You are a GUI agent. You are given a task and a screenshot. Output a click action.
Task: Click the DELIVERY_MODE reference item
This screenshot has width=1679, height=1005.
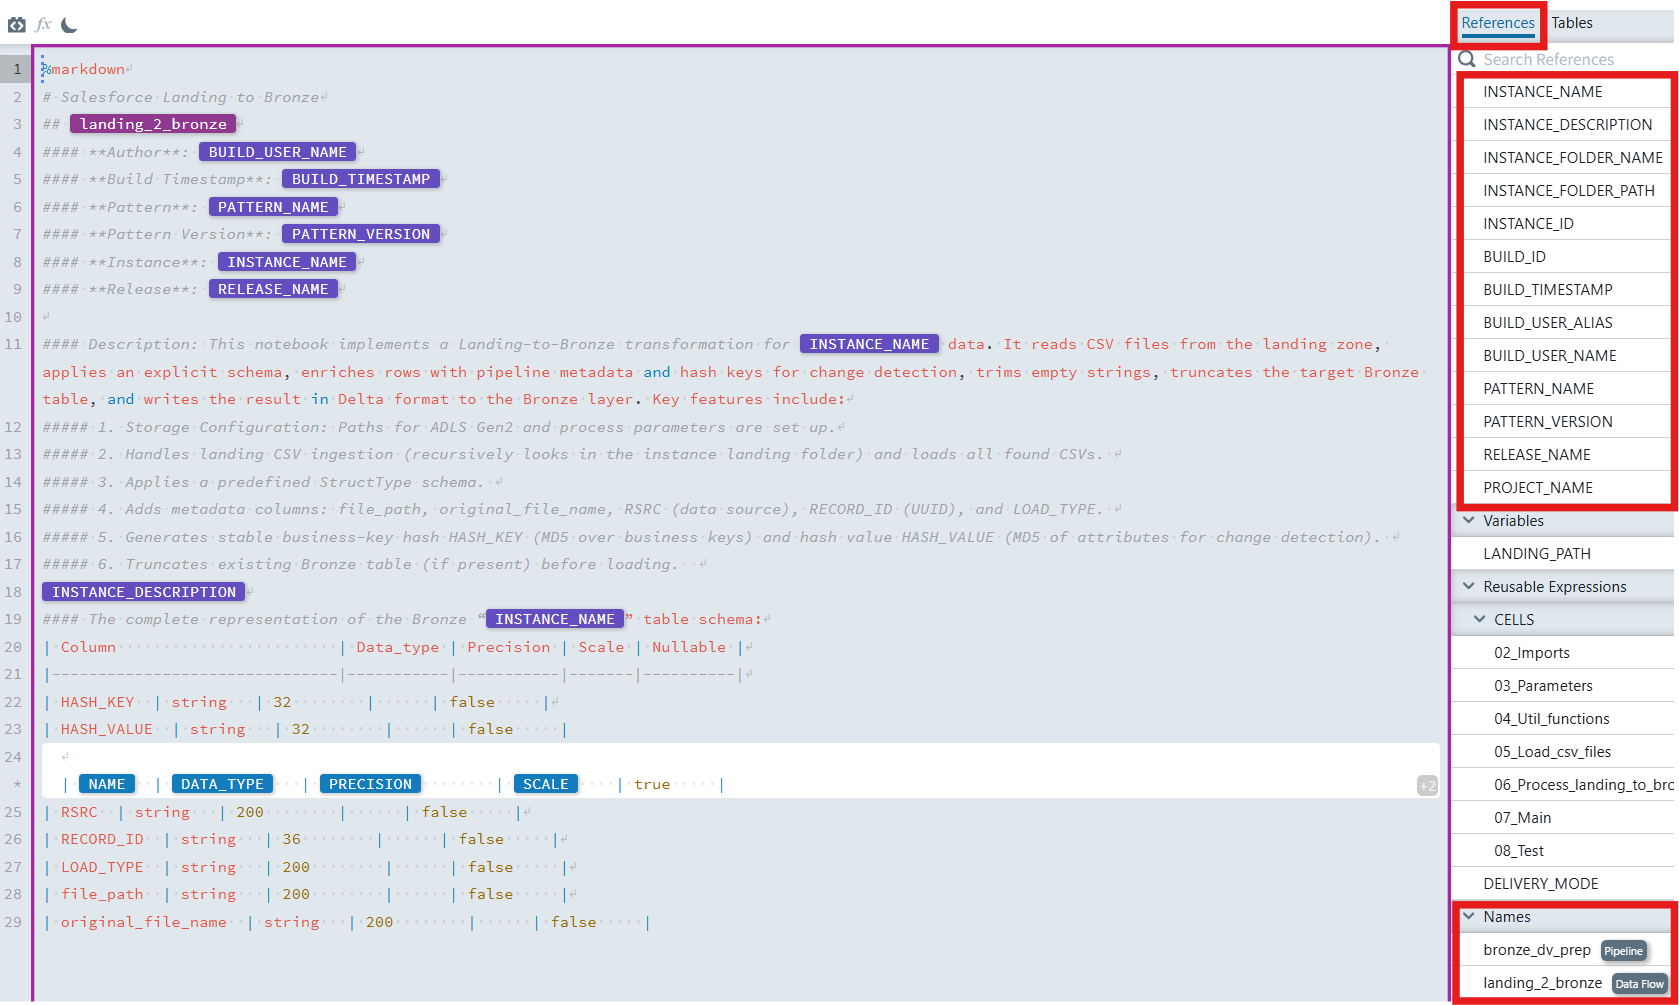click(x=1540, y=884)
